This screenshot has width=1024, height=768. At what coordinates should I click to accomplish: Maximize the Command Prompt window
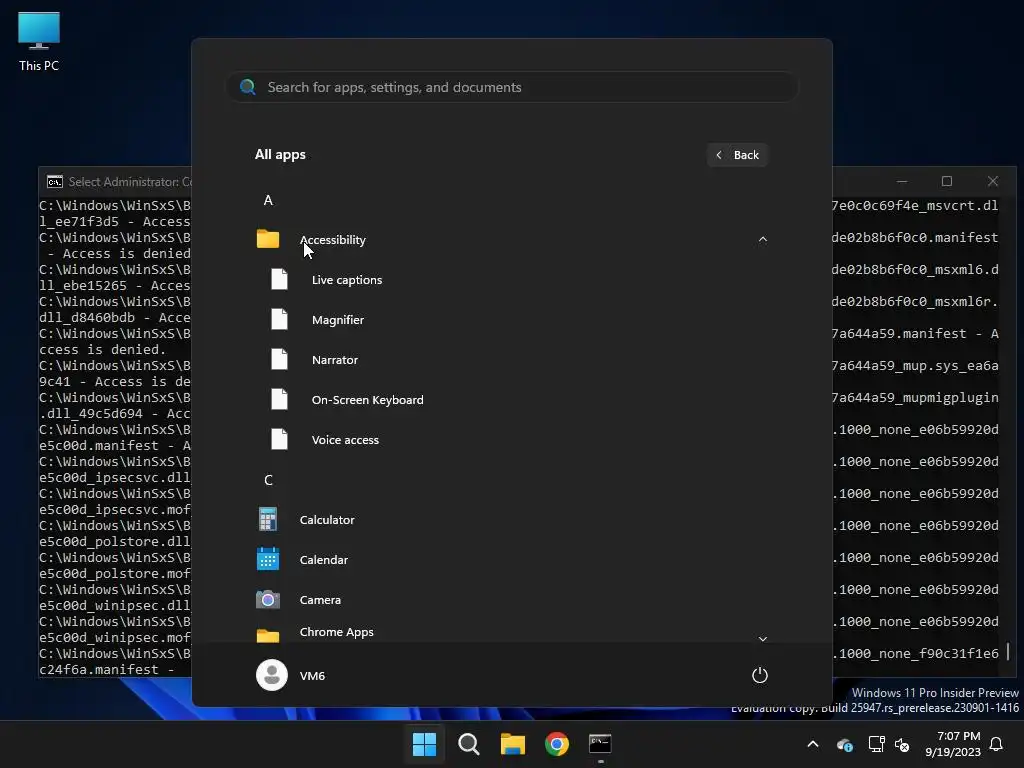947,181
